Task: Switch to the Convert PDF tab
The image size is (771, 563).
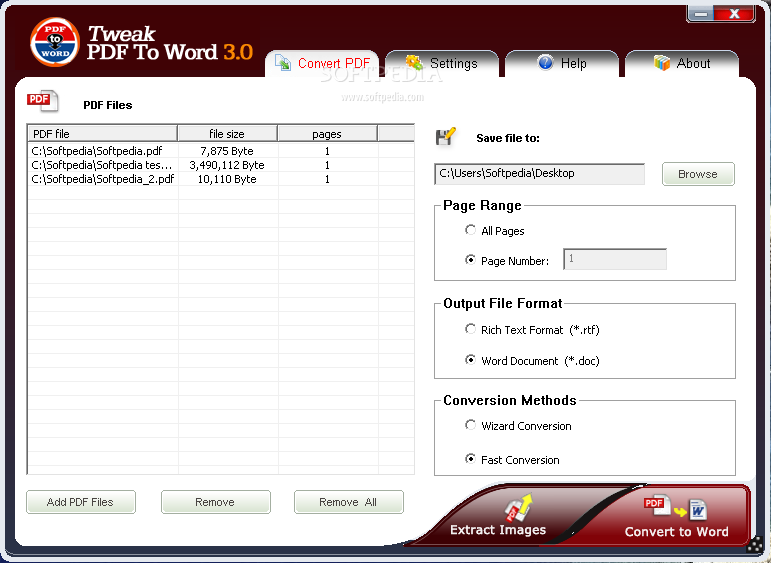Action: (322, 63)
